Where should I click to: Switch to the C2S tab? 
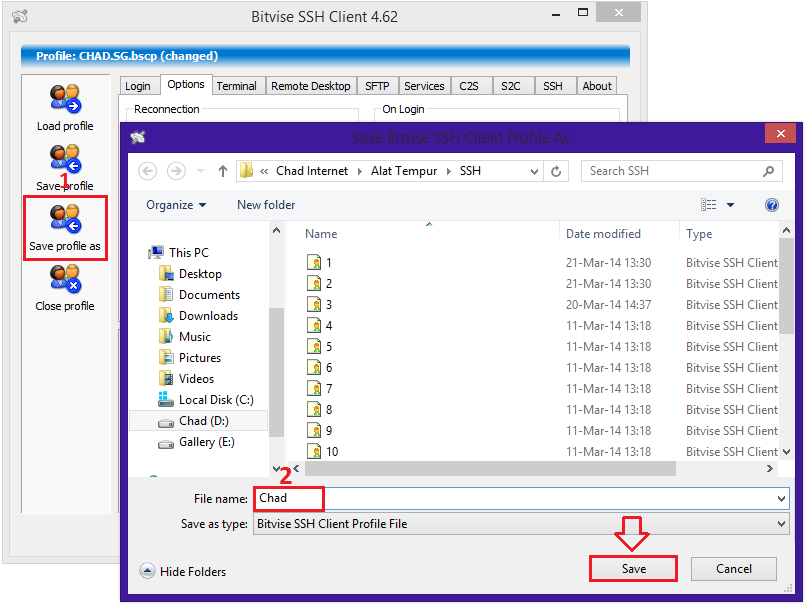point(469,86)
